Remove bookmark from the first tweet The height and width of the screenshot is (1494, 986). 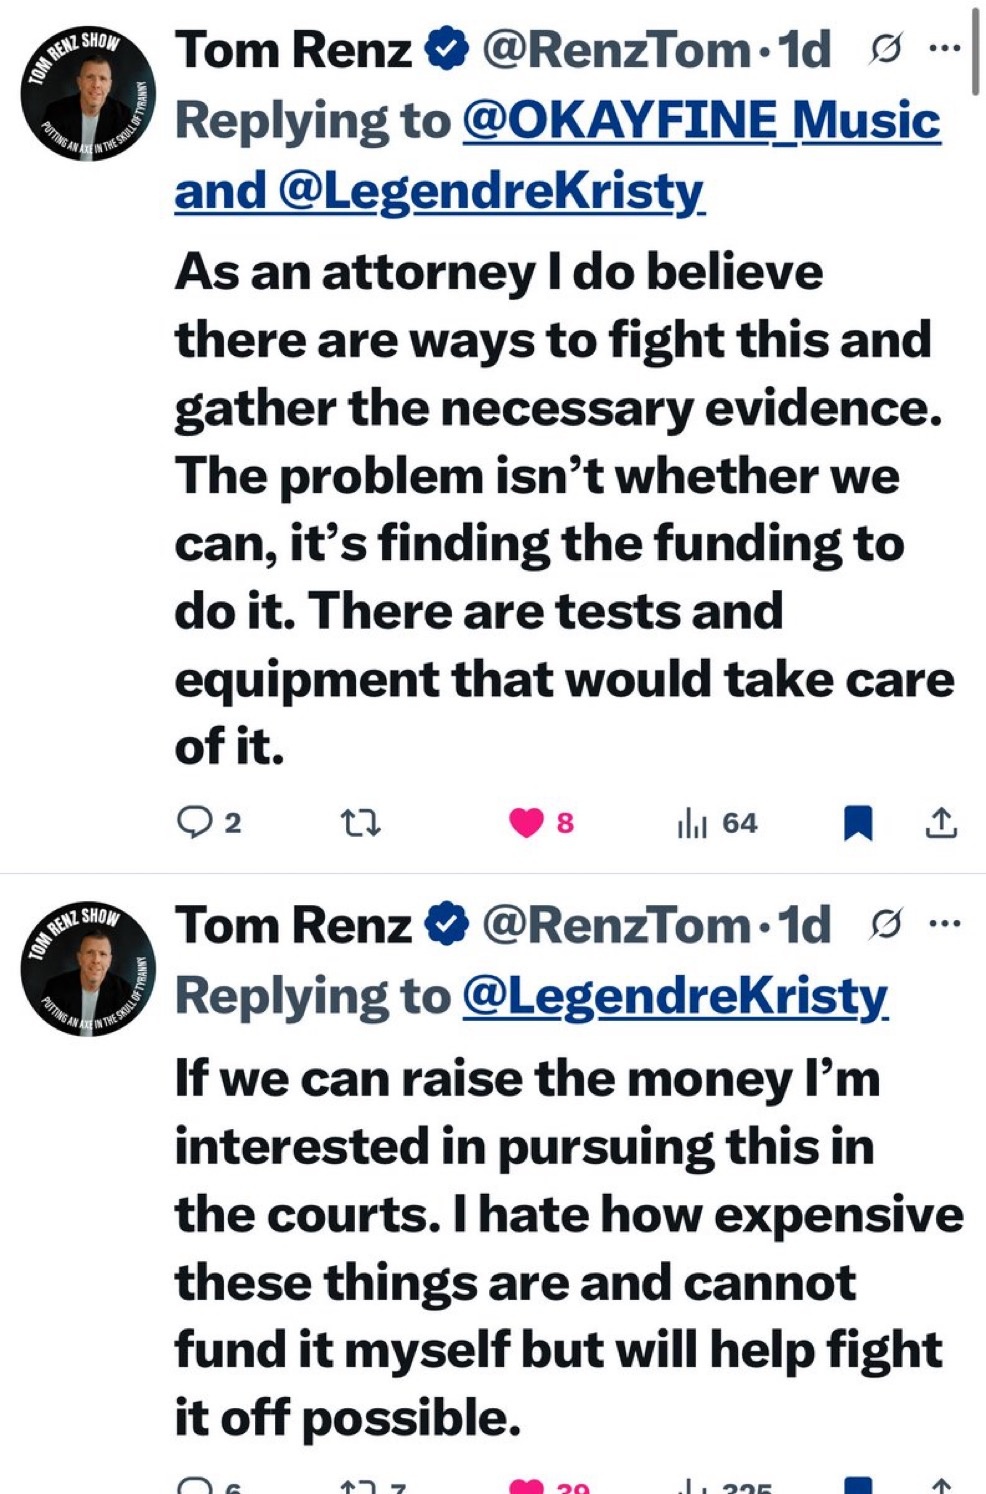858,823
